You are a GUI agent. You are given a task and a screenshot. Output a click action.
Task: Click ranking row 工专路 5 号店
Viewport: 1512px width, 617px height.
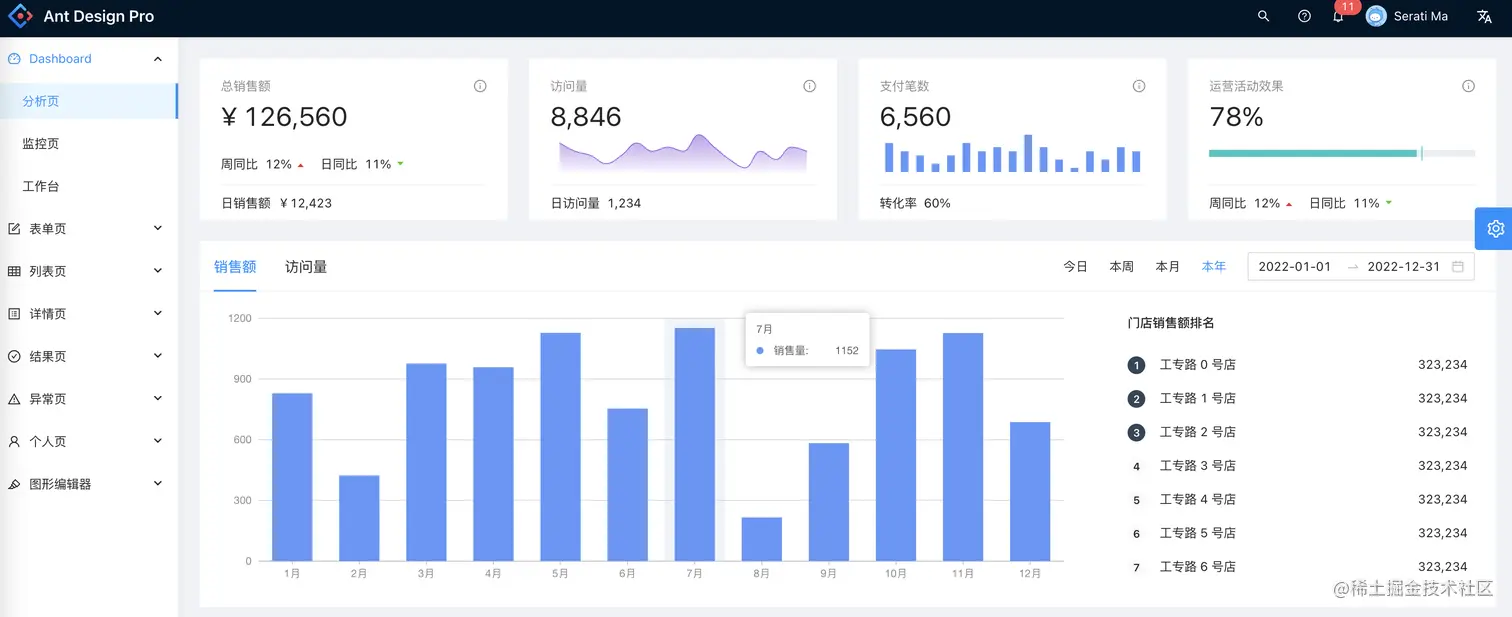(x=1297, y=533)
